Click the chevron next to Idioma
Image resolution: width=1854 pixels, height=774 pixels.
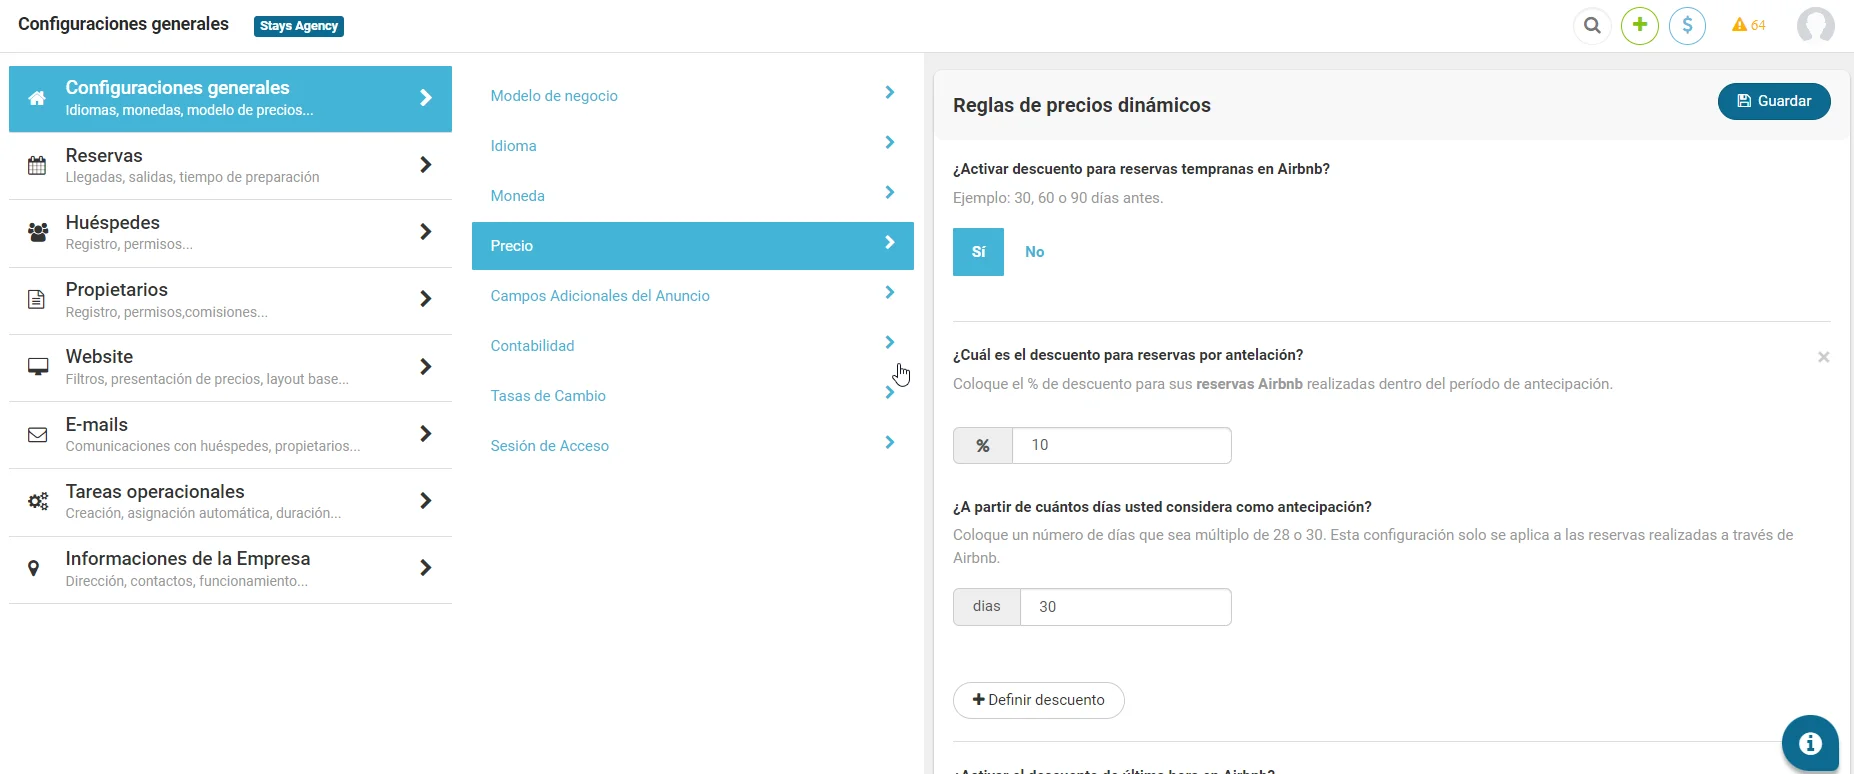(890, 143)
